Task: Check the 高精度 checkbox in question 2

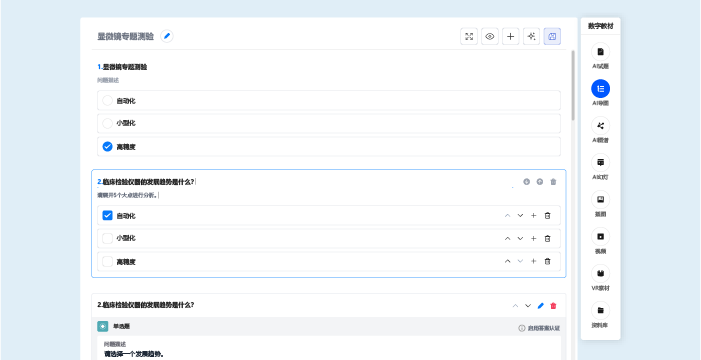Action: click(x=107, y=262)
